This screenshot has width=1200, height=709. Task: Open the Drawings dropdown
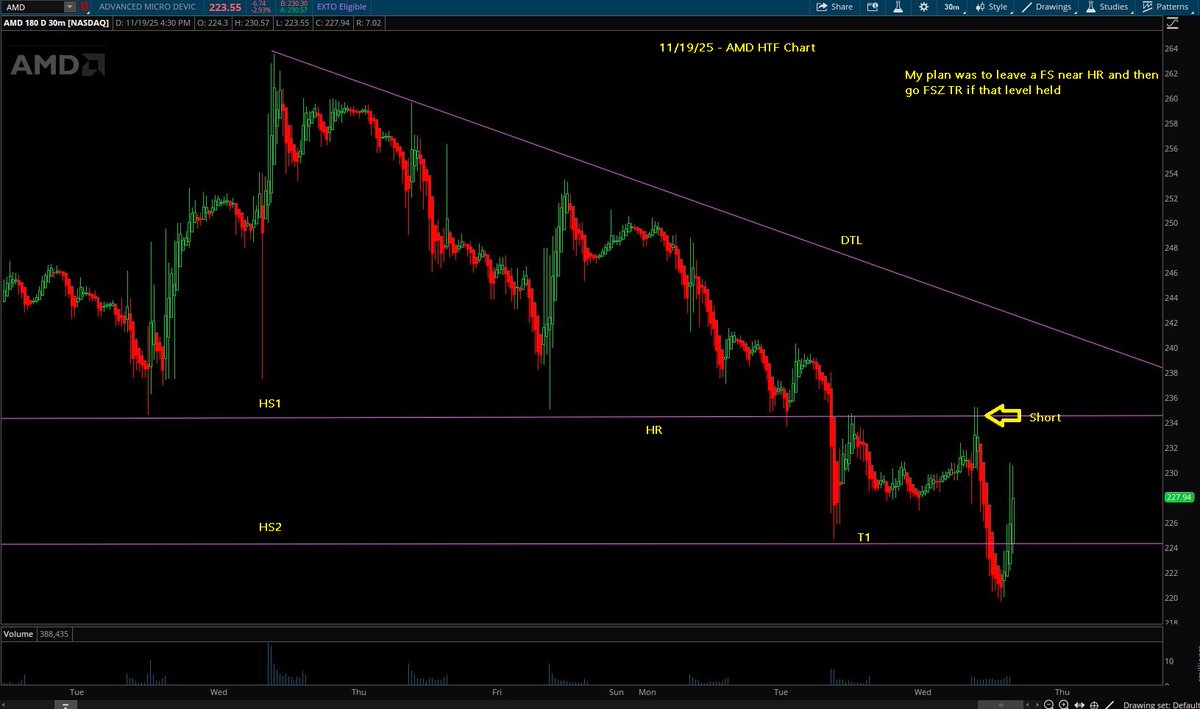pyautogui.click(x=1050, y=7)
